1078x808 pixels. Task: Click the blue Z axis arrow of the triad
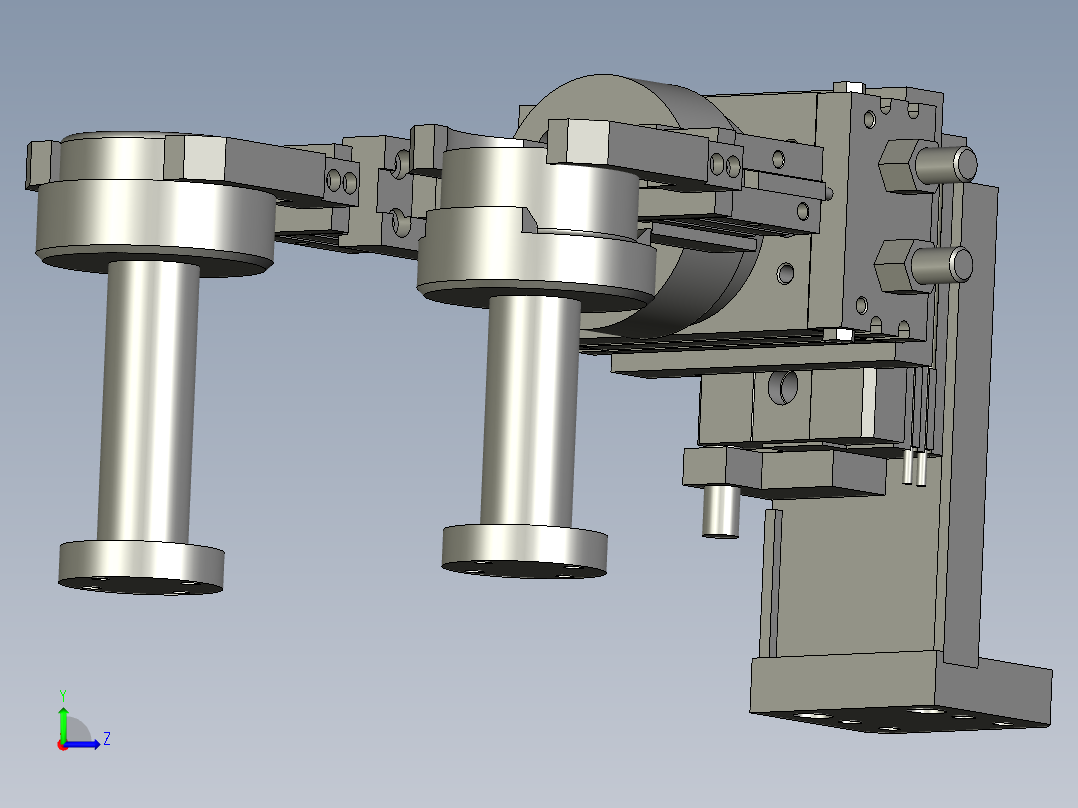[x=82, y=743]
